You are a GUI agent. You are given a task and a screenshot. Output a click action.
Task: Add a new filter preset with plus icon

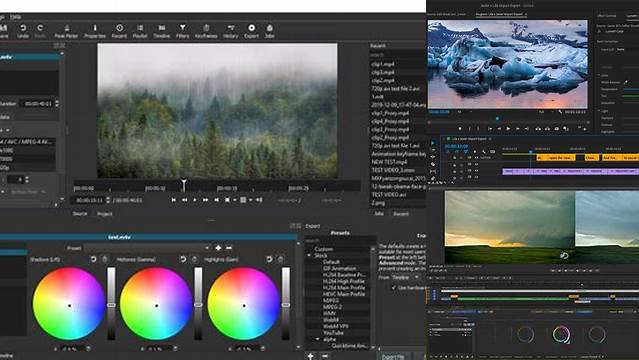click(x=218, y=248)
